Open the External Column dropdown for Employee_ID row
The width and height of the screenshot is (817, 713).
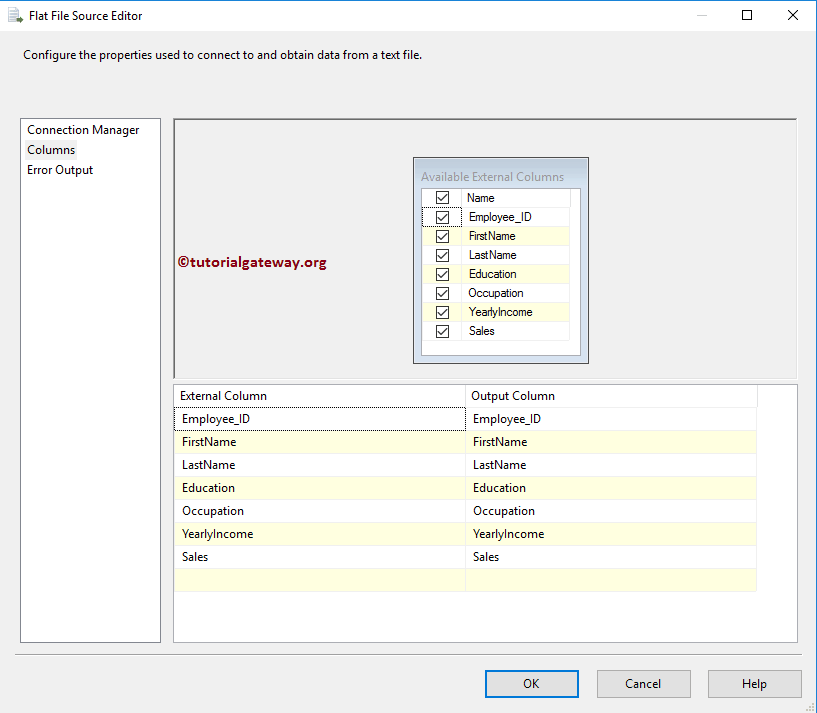320,418
